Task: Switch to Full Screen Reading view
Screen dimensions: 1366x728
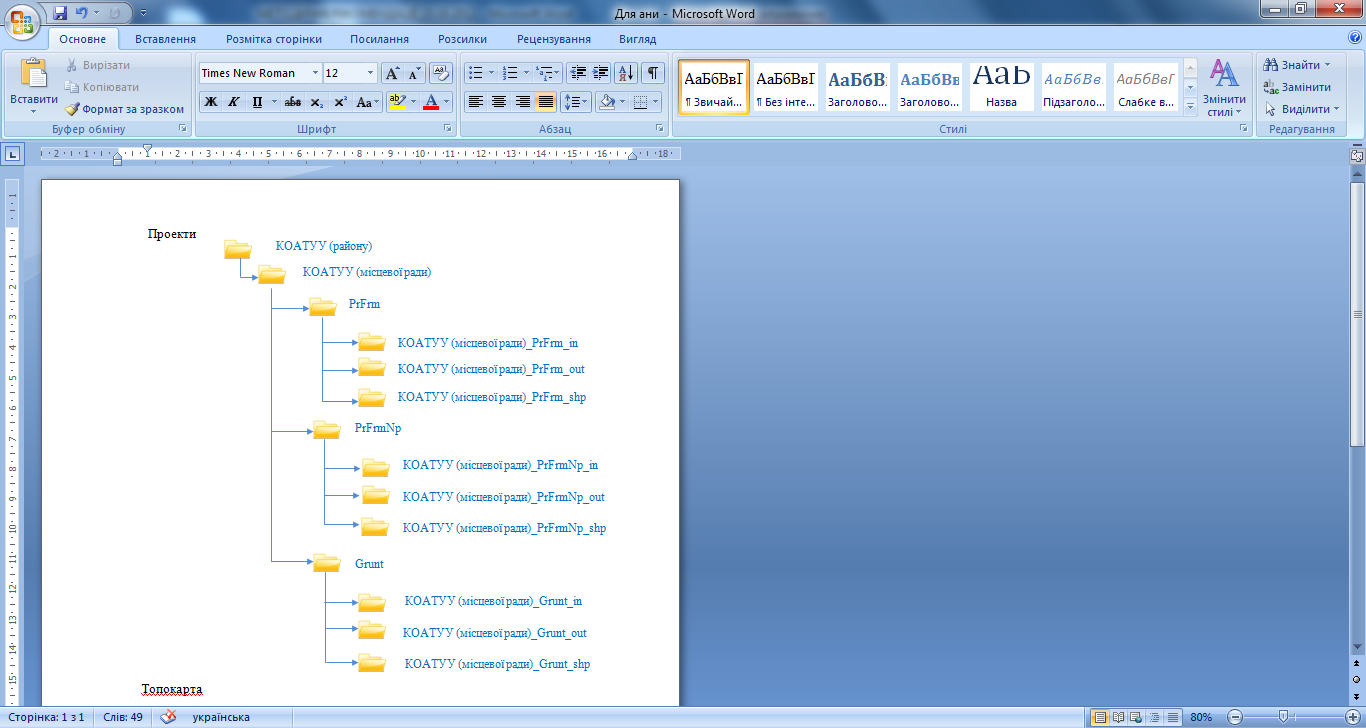Action: pyautogui.click(x=1120, y=717)
